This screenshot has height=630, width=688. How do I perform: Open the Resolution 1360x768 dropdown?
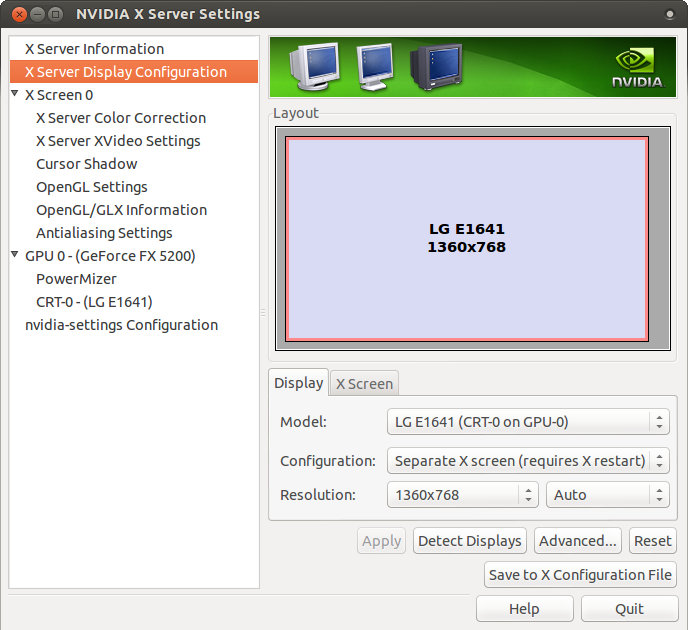[x=462, y=495]
